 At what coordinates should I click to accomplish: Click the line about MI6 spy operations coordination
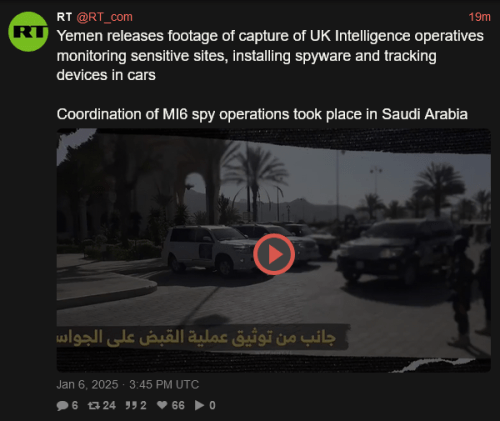pyautogui.click(x=262, y=114)
